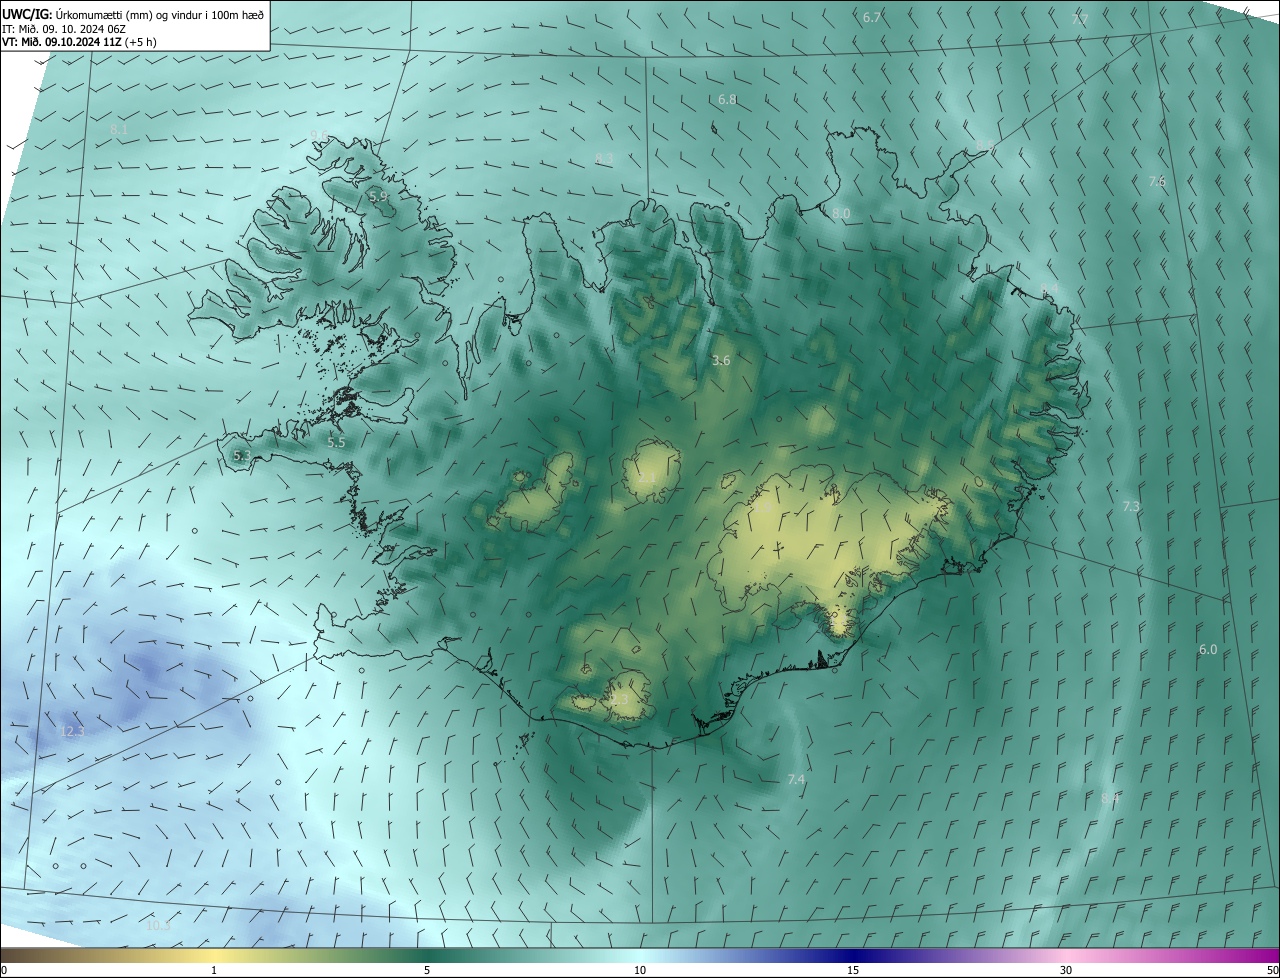Click the 8.0 value label on the map

pyautogui.click(x=841, y=214)
